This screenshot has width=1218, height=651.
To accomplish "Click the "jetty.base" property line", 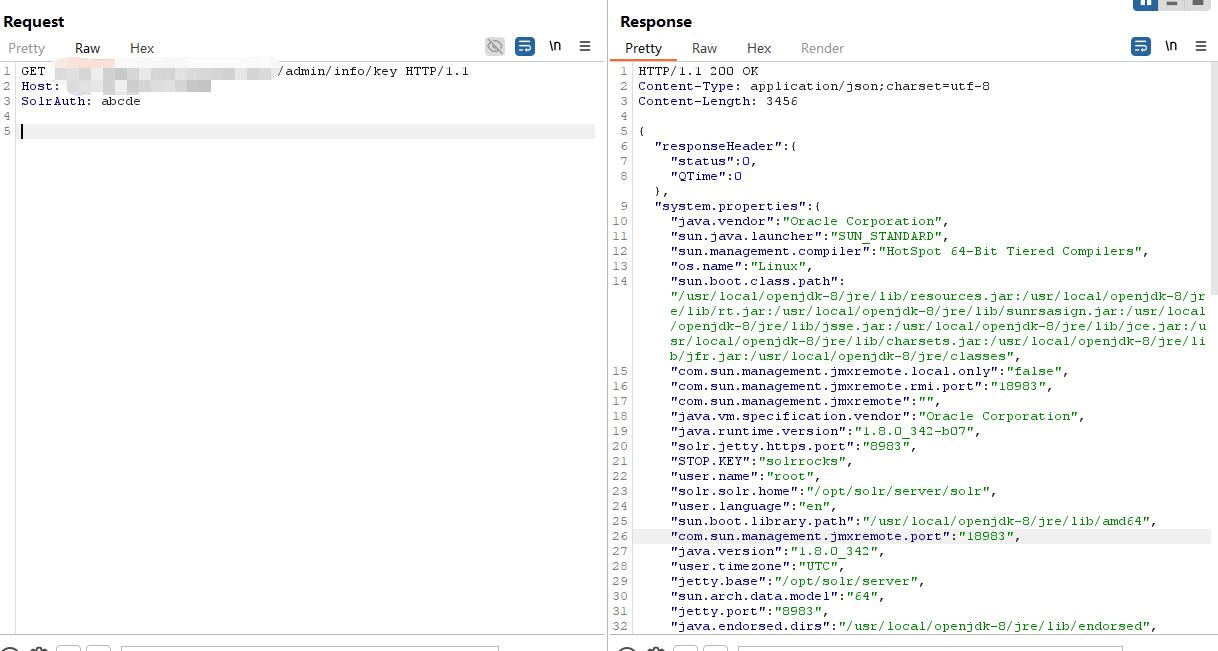I will coord(798,581).
